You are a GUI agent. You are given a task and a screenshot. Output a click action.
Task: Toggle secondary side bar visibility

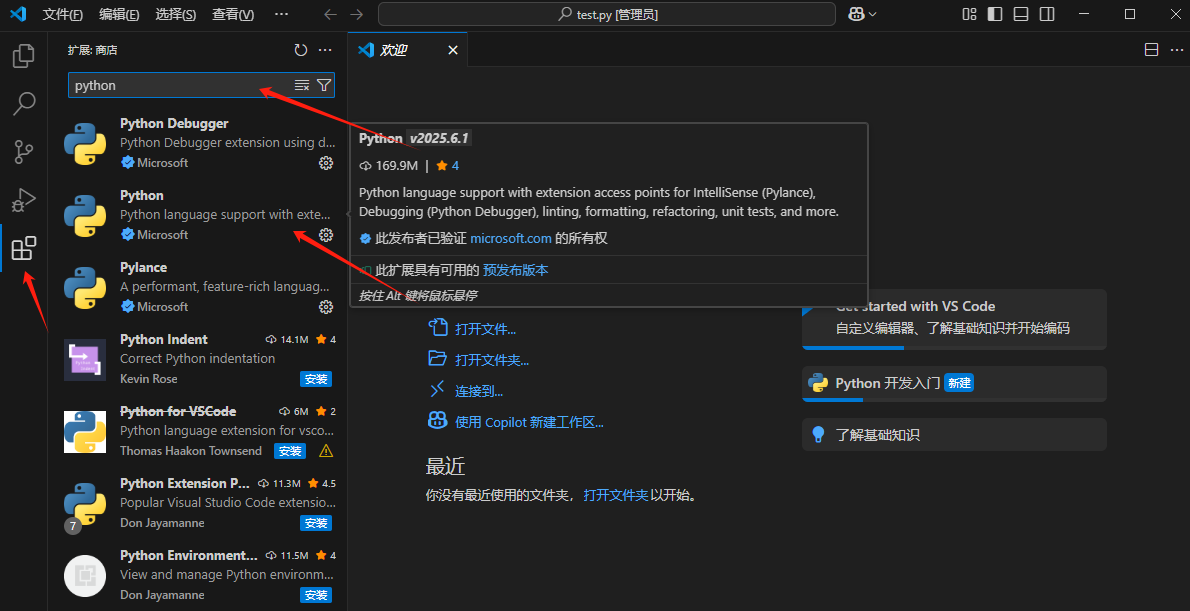(x=1047, y=14)
